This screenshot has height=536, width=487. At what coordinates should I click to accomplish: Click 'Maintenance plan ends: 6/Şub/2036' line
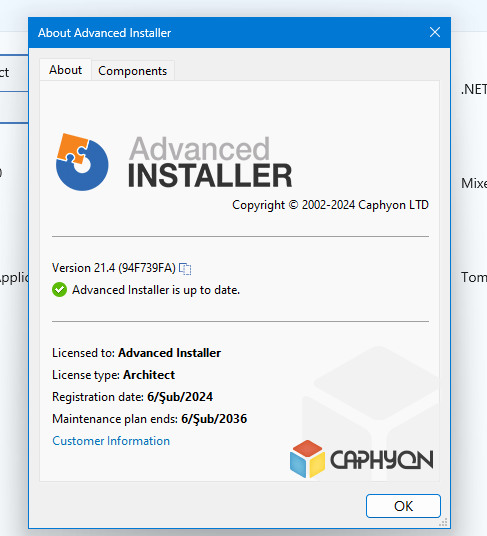[x=150, y=419]
